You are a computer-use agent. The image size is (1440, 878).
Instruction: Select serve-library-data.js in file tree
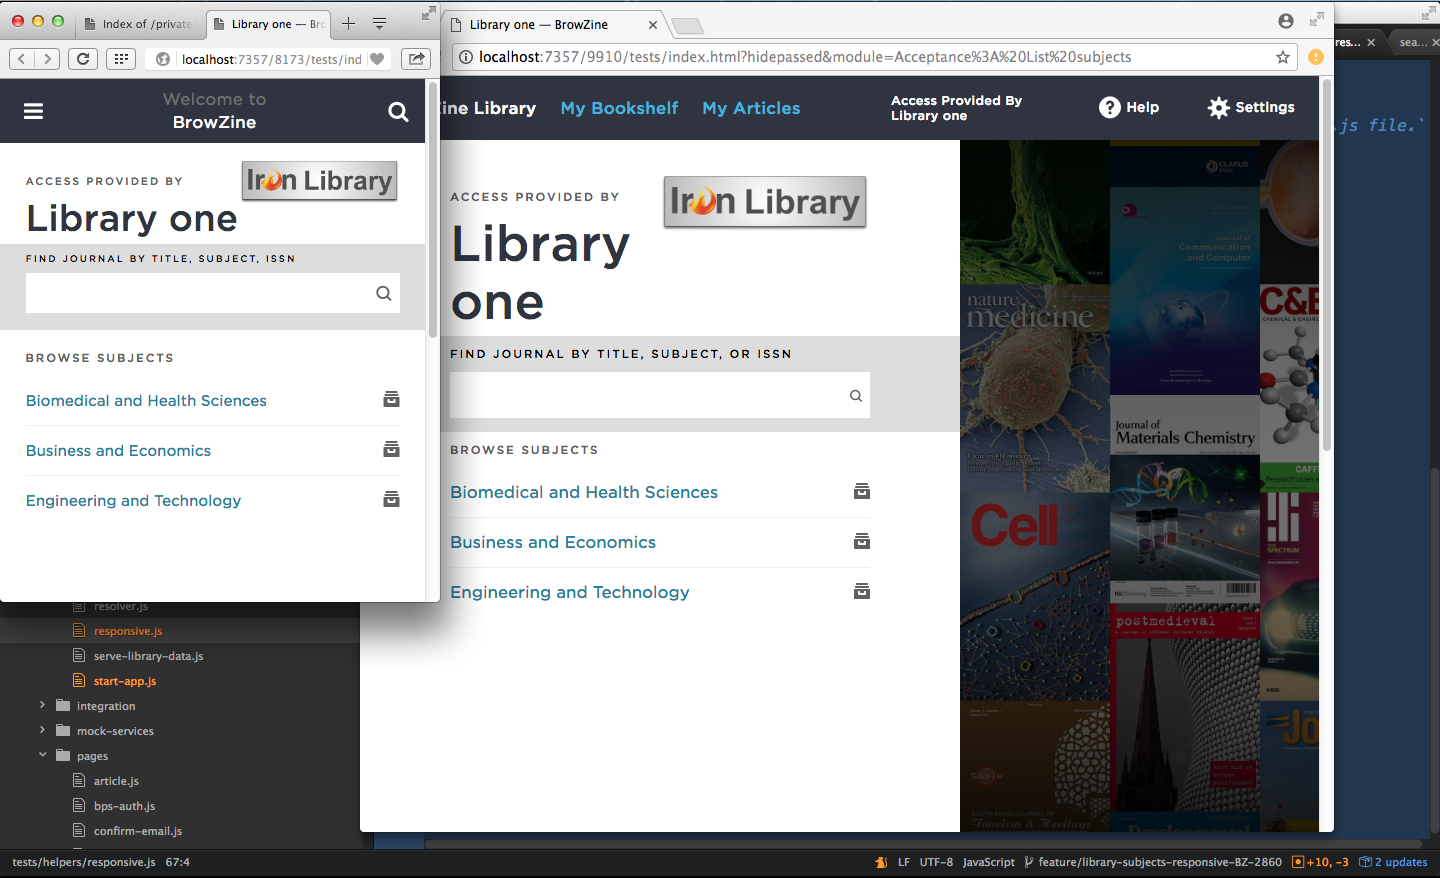click(148, 656)
